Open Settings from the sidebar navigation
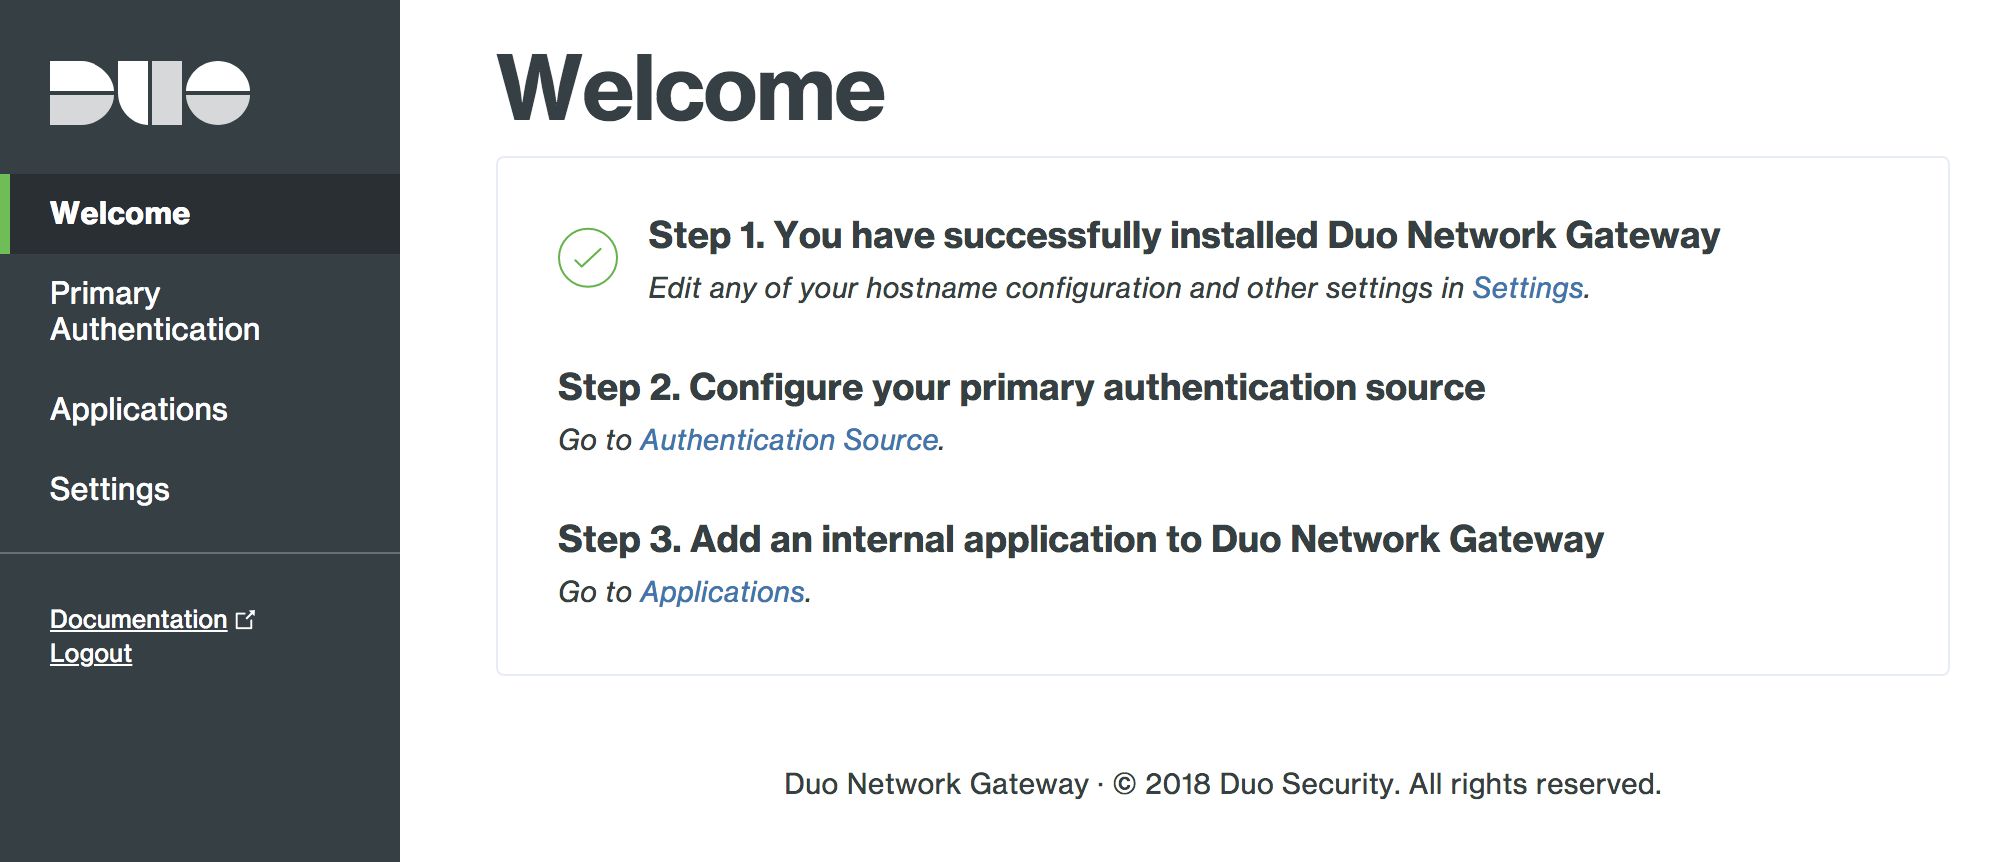Viewport: 2000px width, 862px height. click(x=110, y=489)
